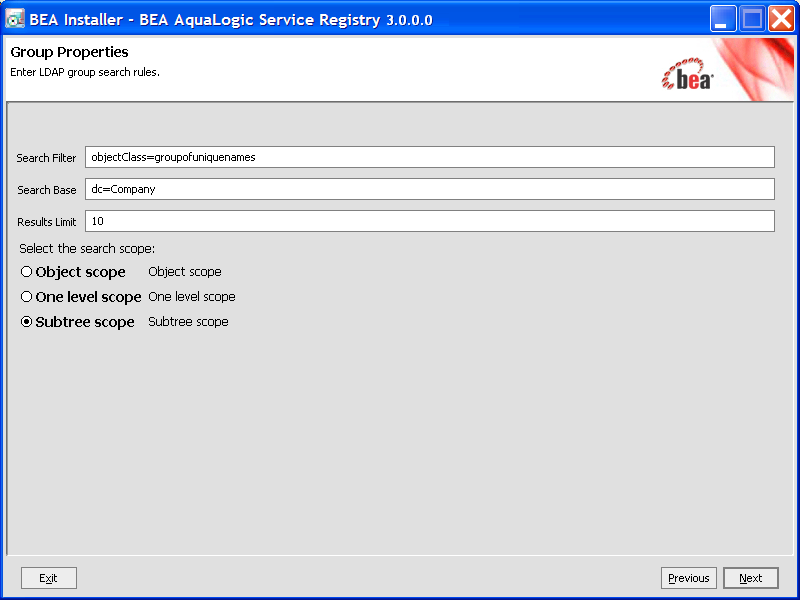Select the Subtree scope radio button
Viewport: 800px width, 600px height.
pyautogui.click(x=27, y=321)
